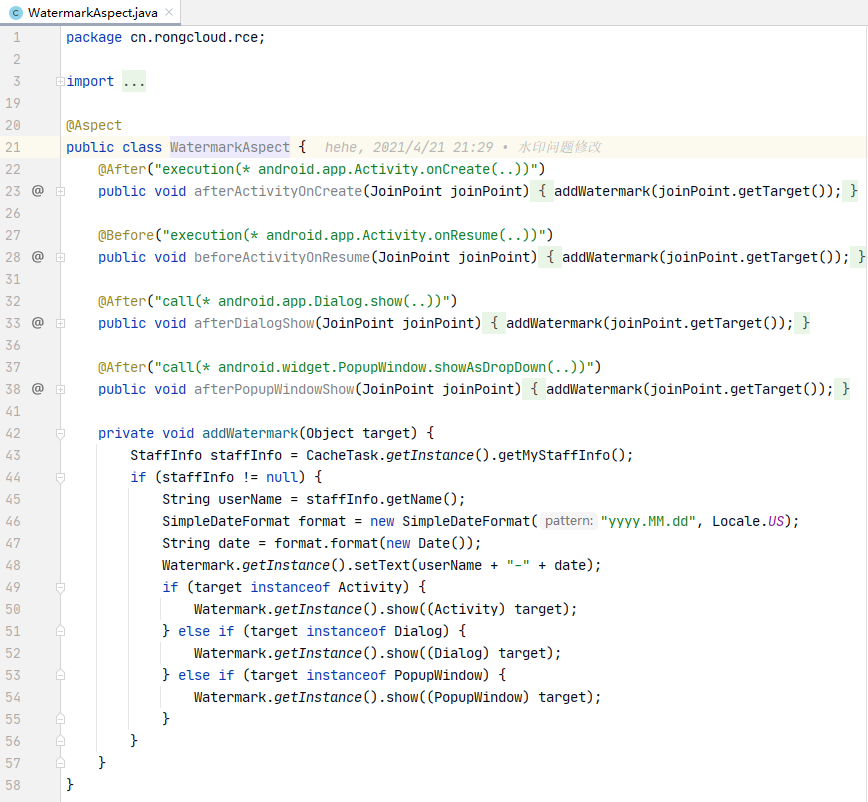Click the afterDialogShow method name
868x802 pixels.
(x=254, y=323)
